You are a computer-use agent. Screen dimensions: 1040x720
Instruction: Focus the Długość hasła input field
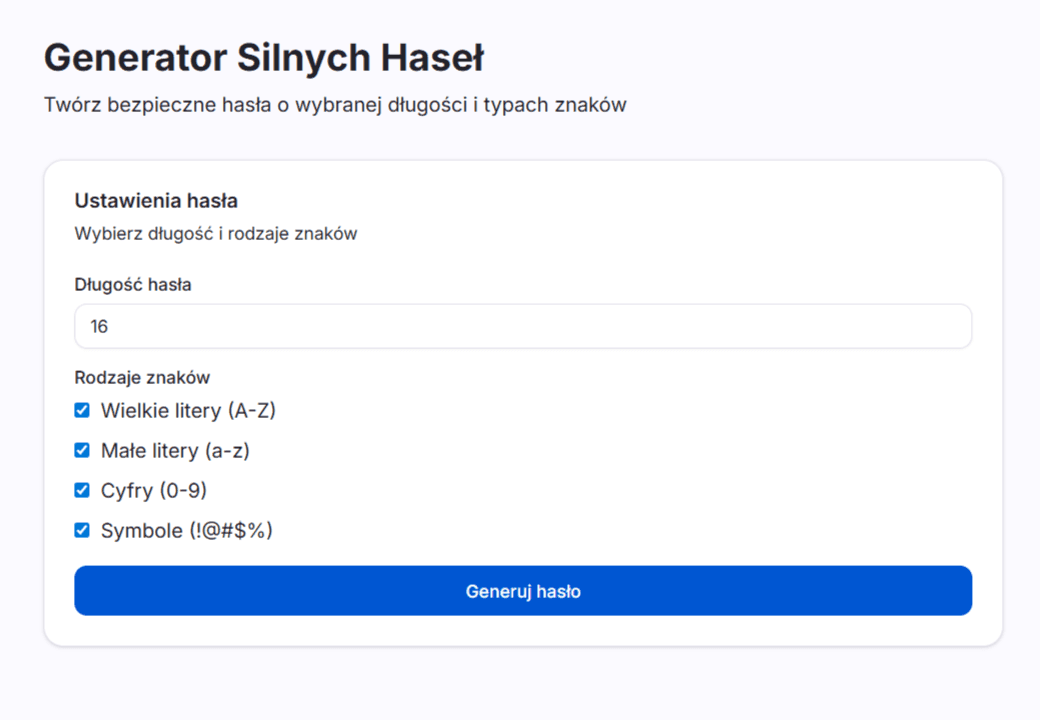coord(523,326)
